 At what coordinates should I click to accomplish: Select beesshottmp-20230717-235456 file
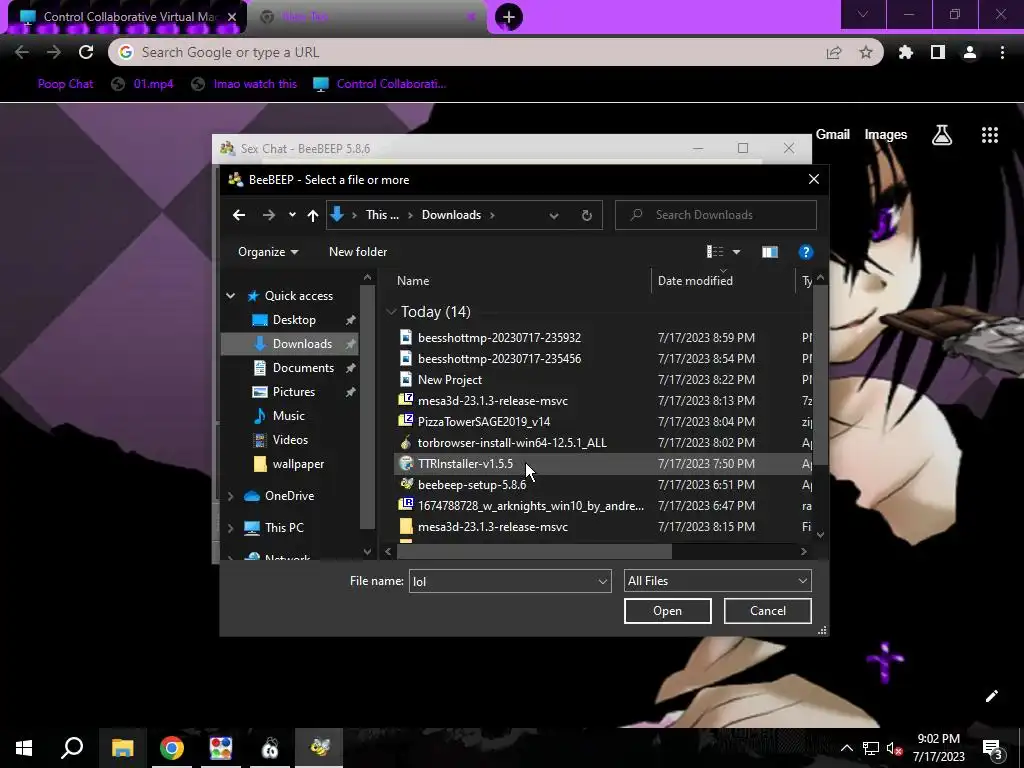[499, 359]
